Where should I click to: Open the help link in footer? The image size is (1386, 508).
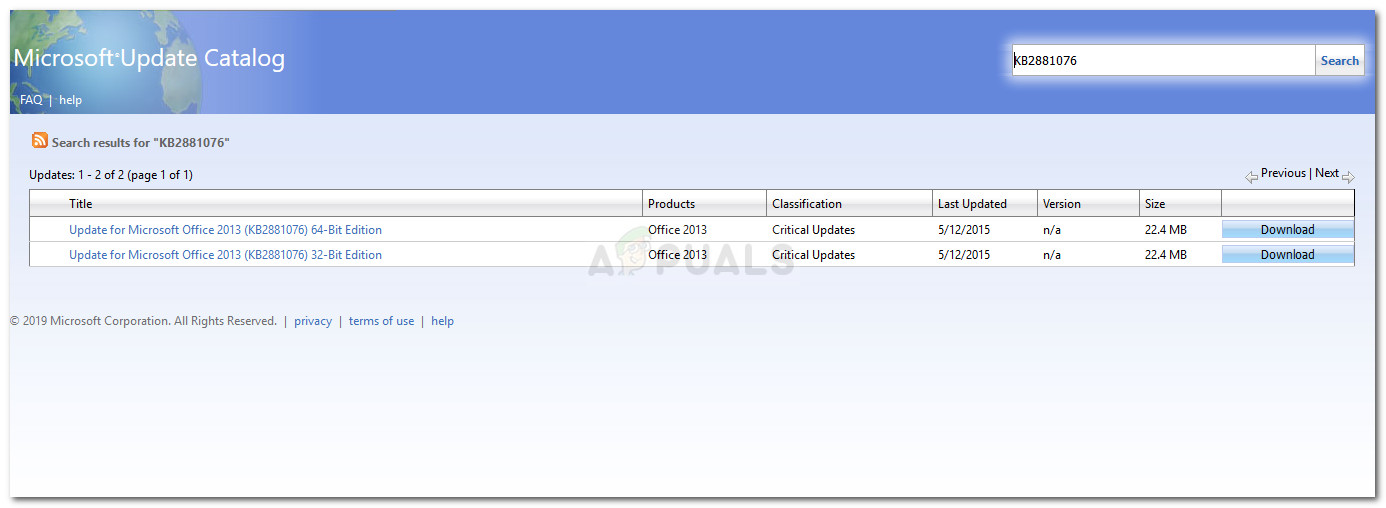(x=442, y=321)
